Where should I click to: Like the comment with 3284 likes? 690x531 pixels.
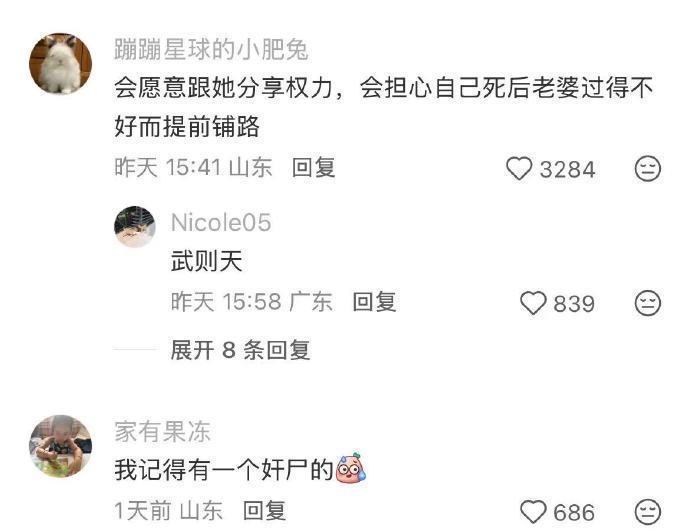pyautogui.click(x=519, y=168)
